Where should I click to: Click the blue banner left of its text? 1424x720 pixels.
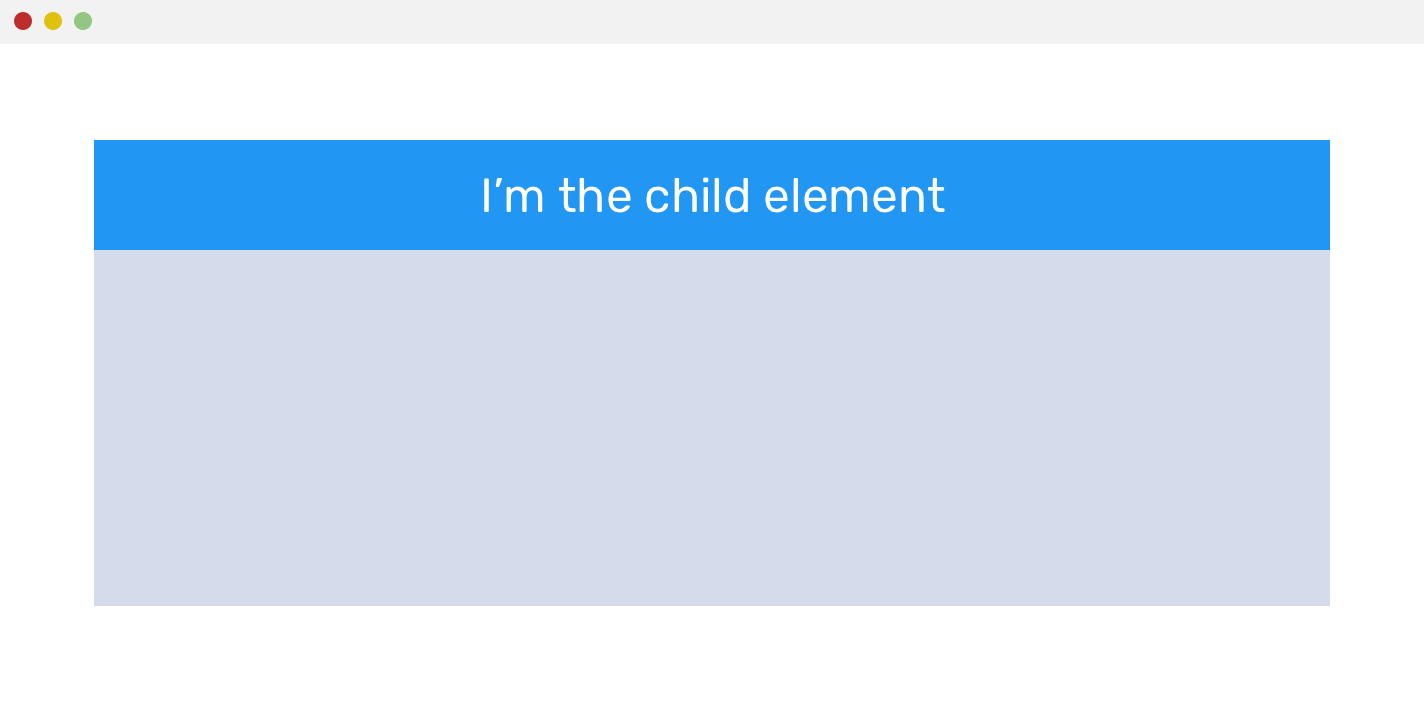coord(280,195)
